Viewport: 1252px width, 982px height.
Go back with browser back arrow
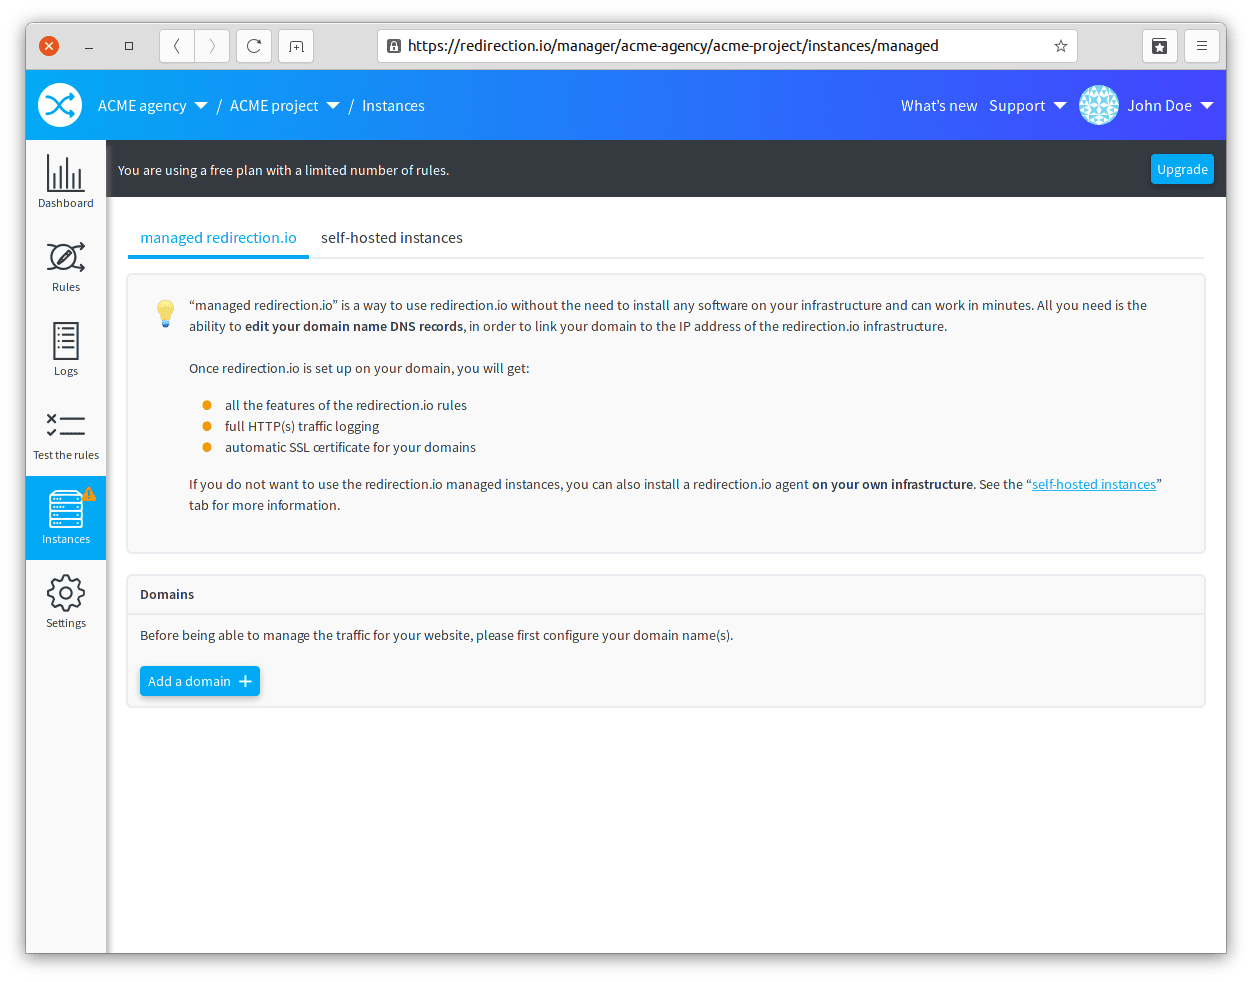[177, 46]
